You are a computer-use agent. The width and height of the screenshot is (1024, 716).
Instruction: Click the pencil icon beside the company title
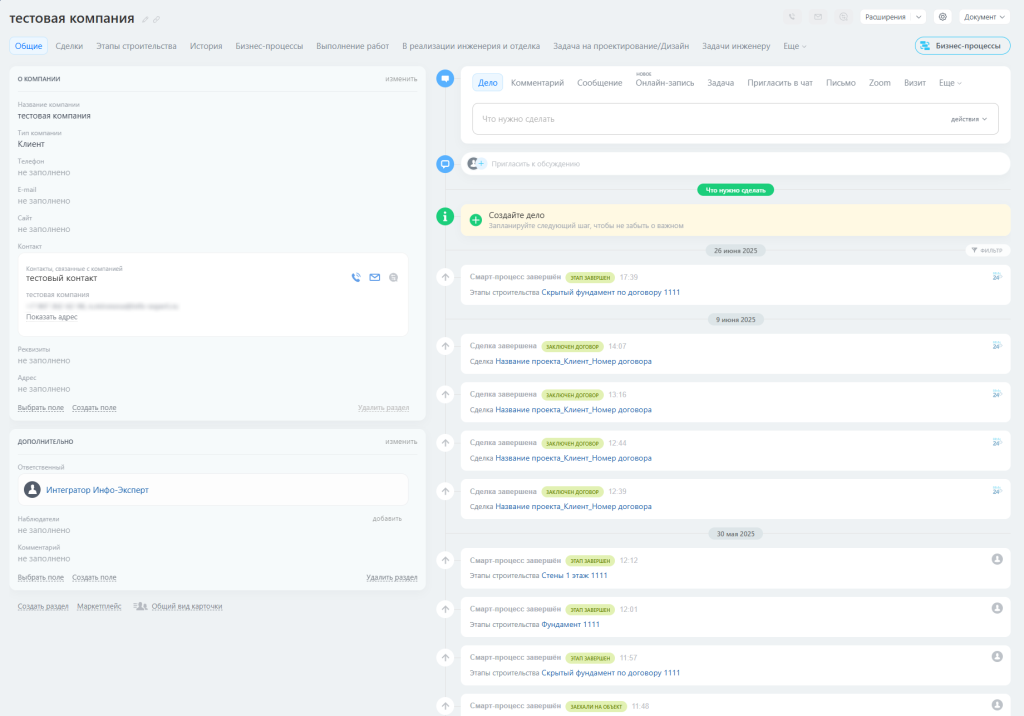click(x=145, y=19)
